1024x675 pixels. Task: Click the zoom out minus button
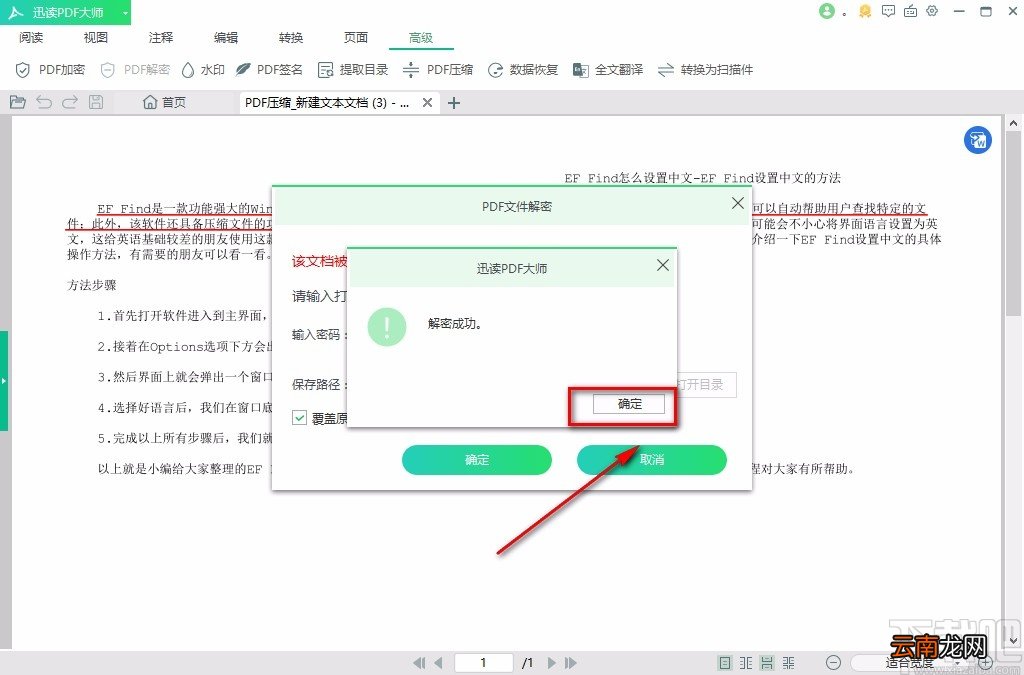(x=833, y=663)
